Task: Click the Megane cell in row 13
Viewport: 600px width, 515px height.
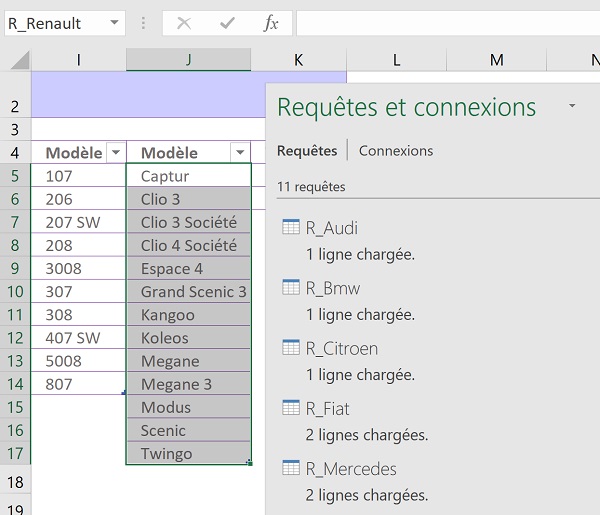Action: (189, 360)
